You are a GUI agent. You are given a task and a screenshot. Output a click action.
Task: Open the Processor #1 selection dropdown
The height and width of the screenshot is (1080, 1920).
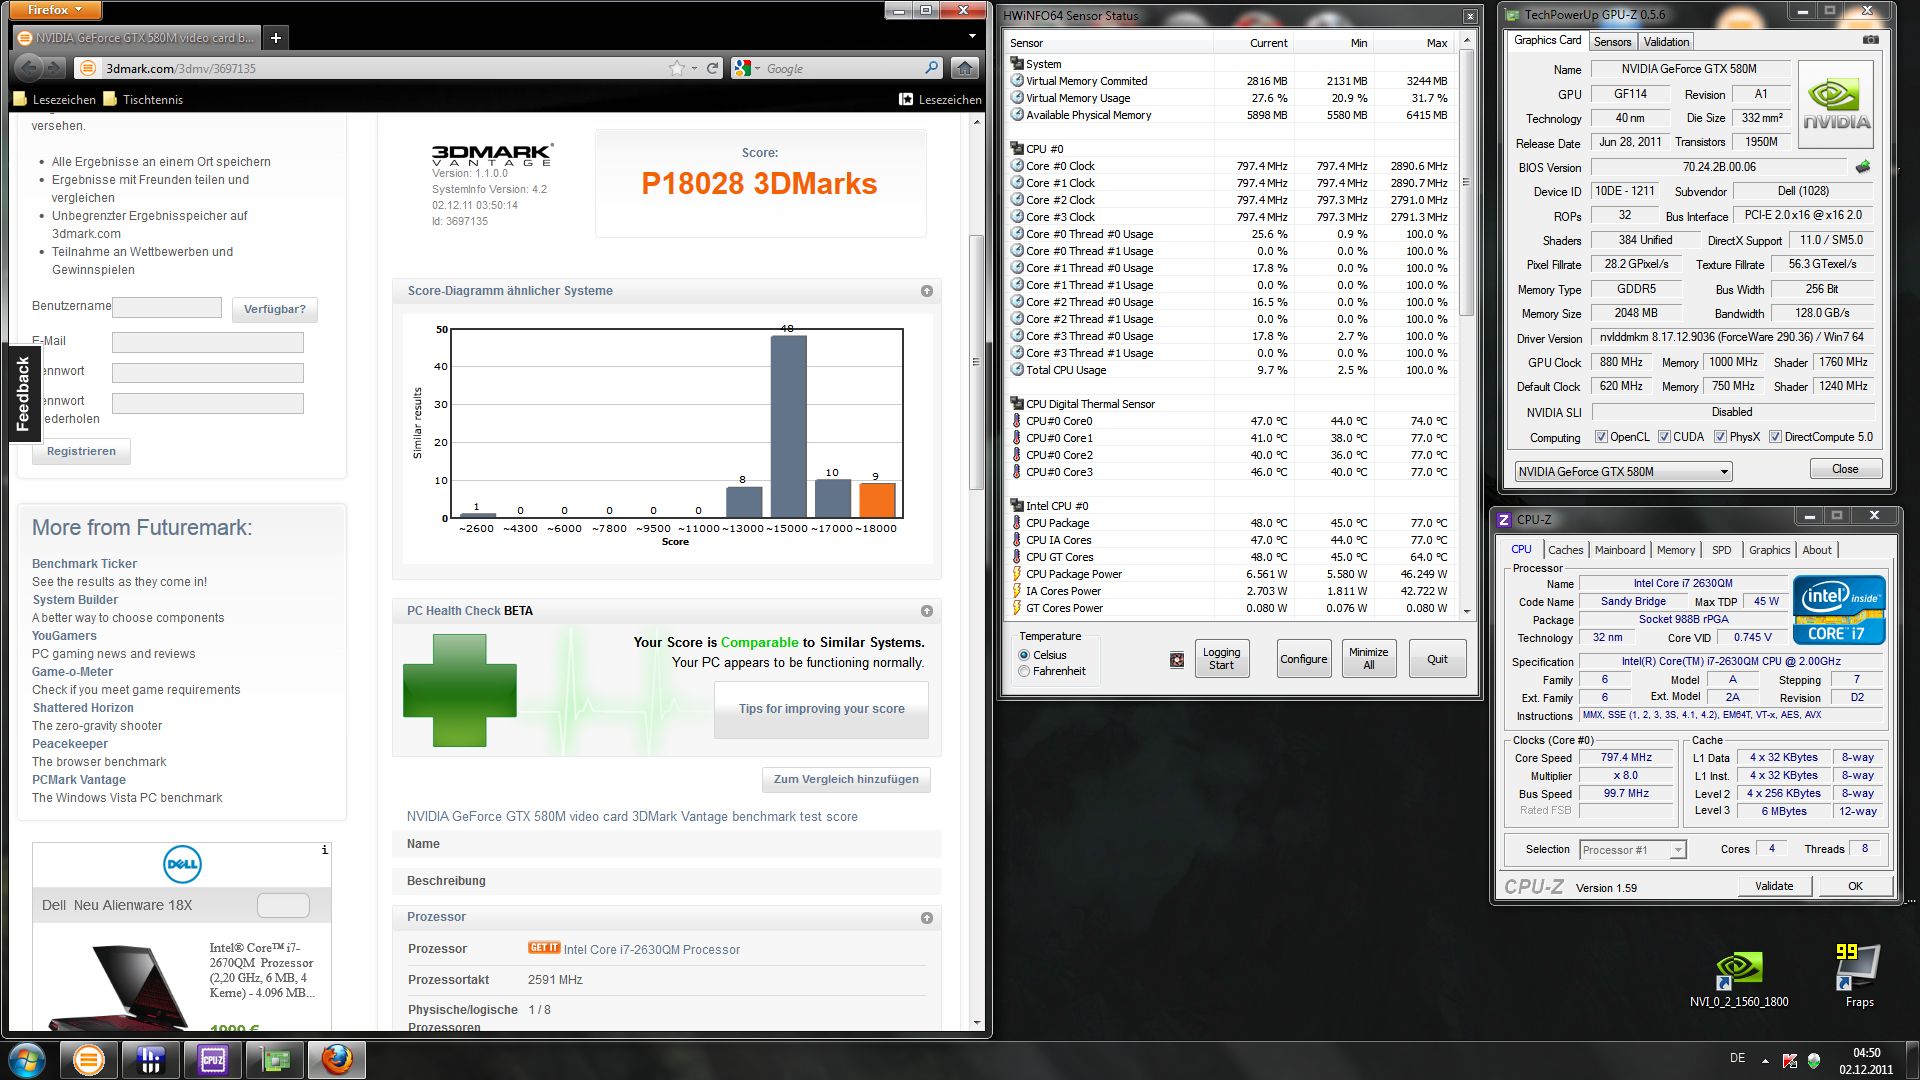coord(1632,850)
